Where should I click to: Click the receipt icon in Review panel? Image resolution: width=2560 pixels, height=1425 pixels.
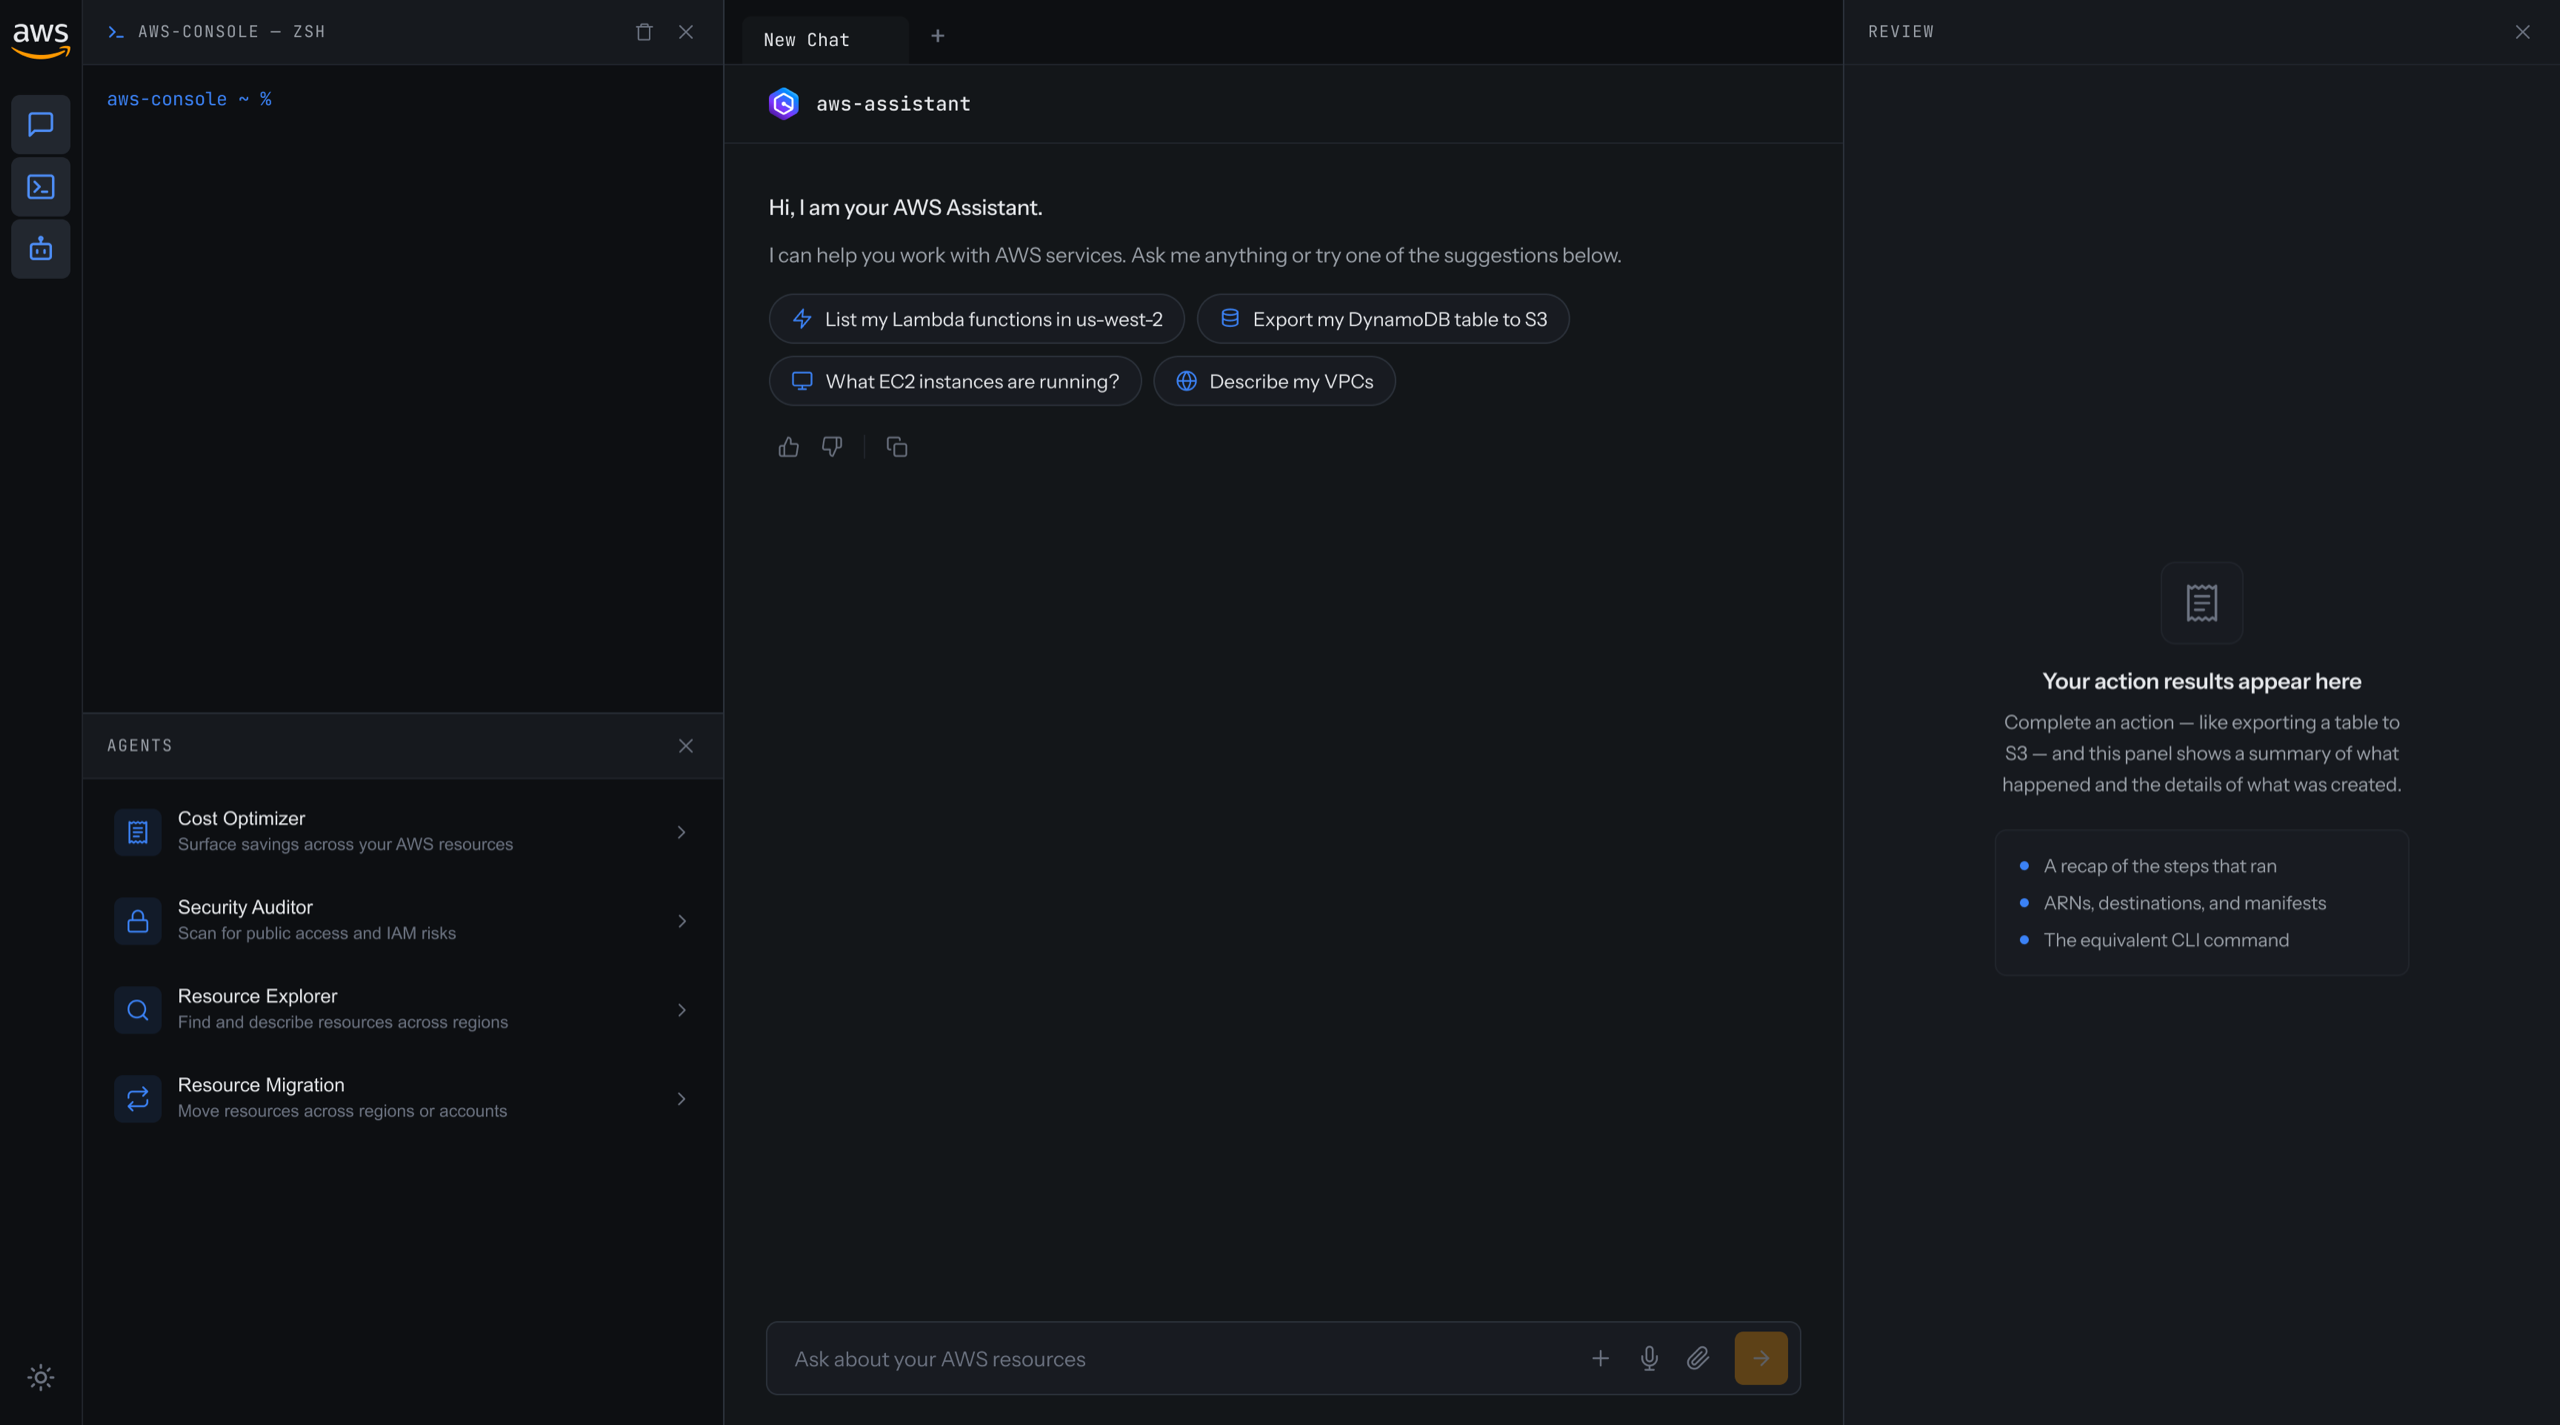pyautogui.click(x=2202, y=603)
